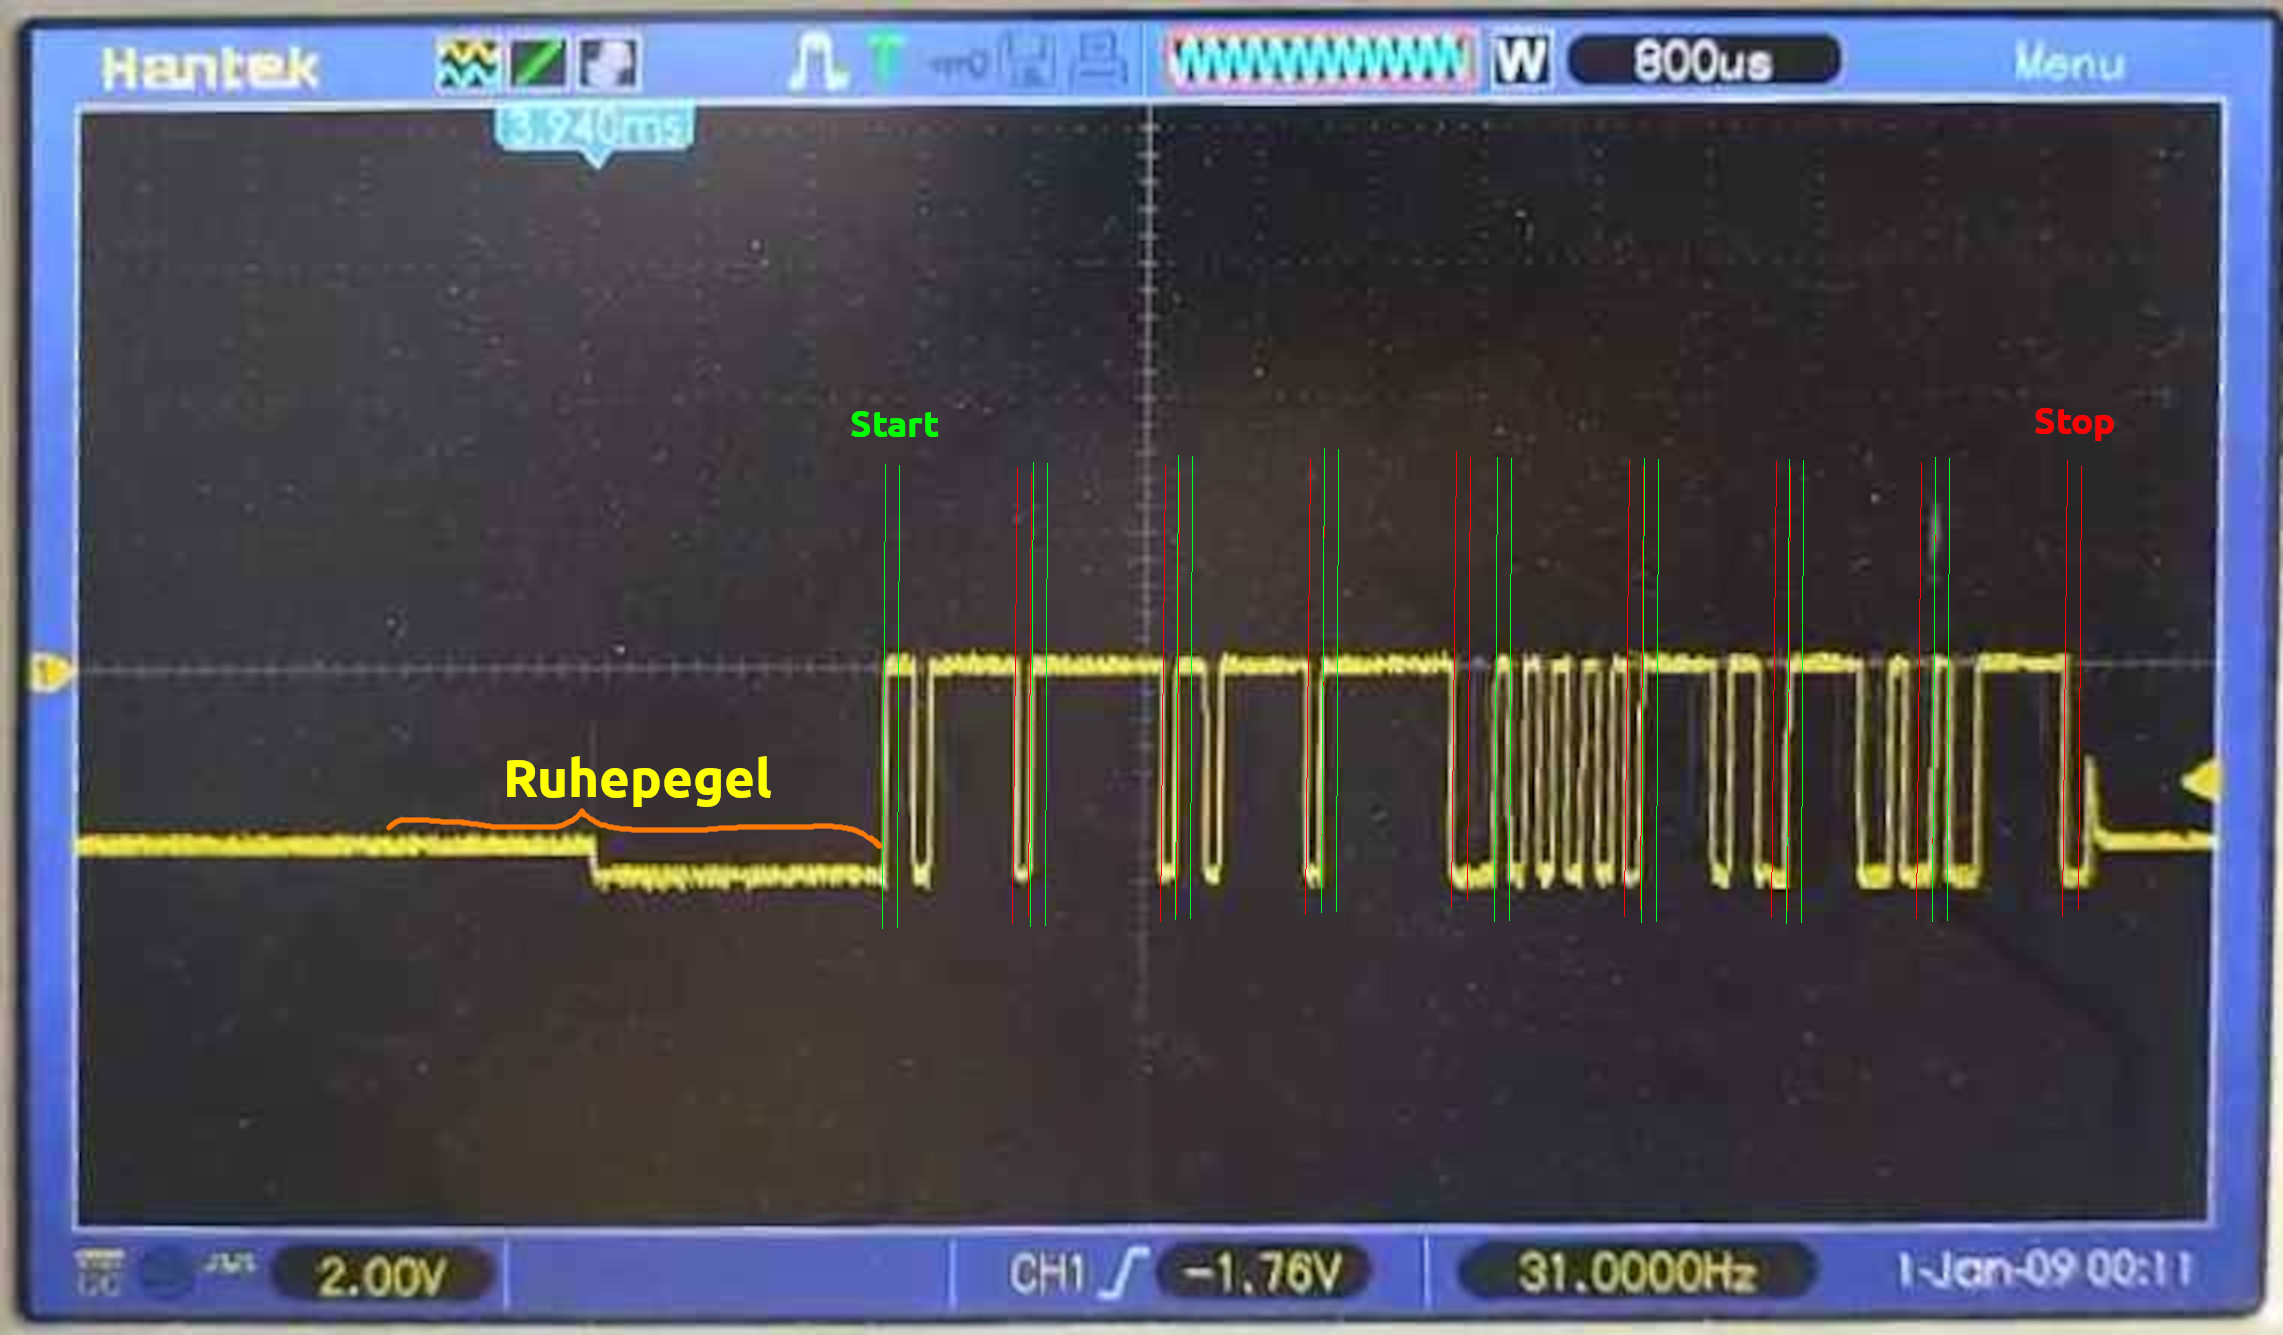Click the waveform memory position bar
Screen dimensions: 2283x1335
tap(1320, 61)
